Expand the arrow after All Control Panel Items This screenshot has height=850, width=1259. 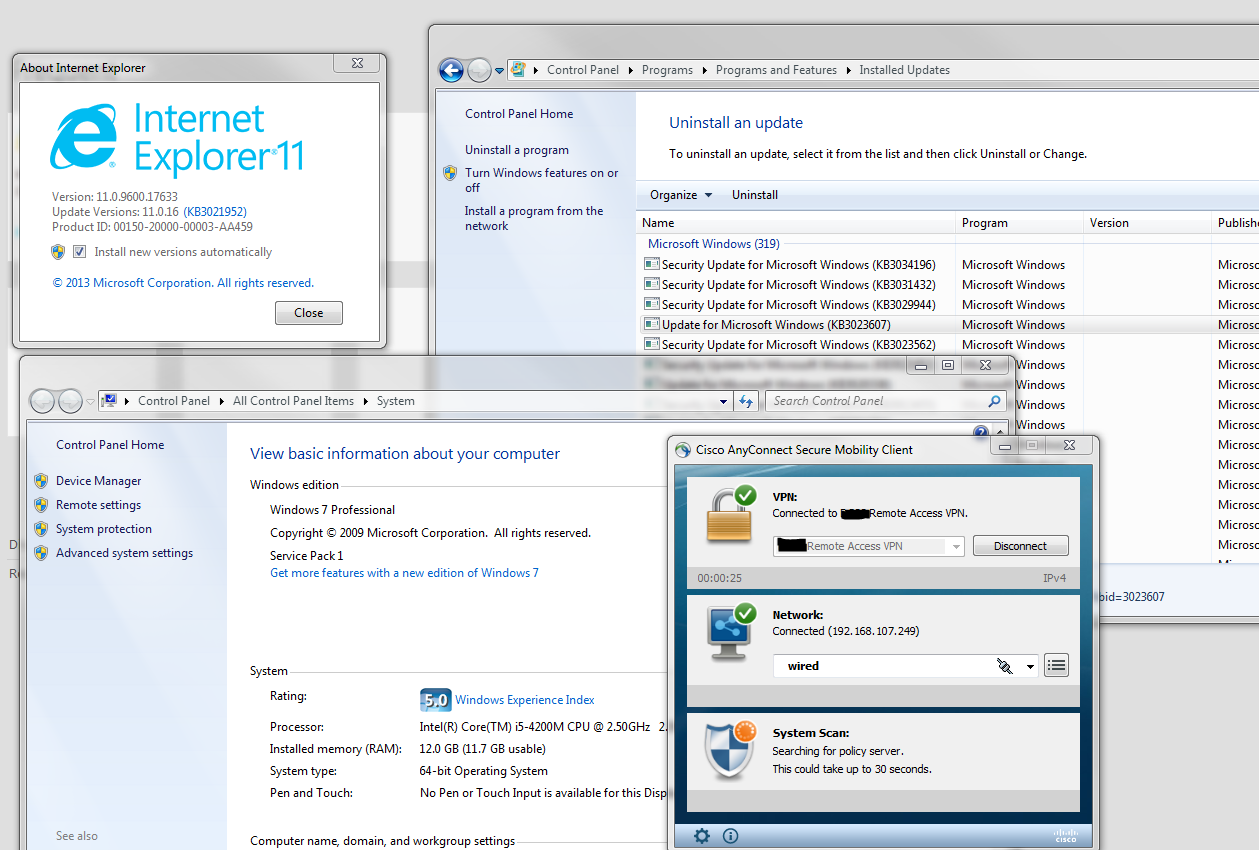point(365,401)
